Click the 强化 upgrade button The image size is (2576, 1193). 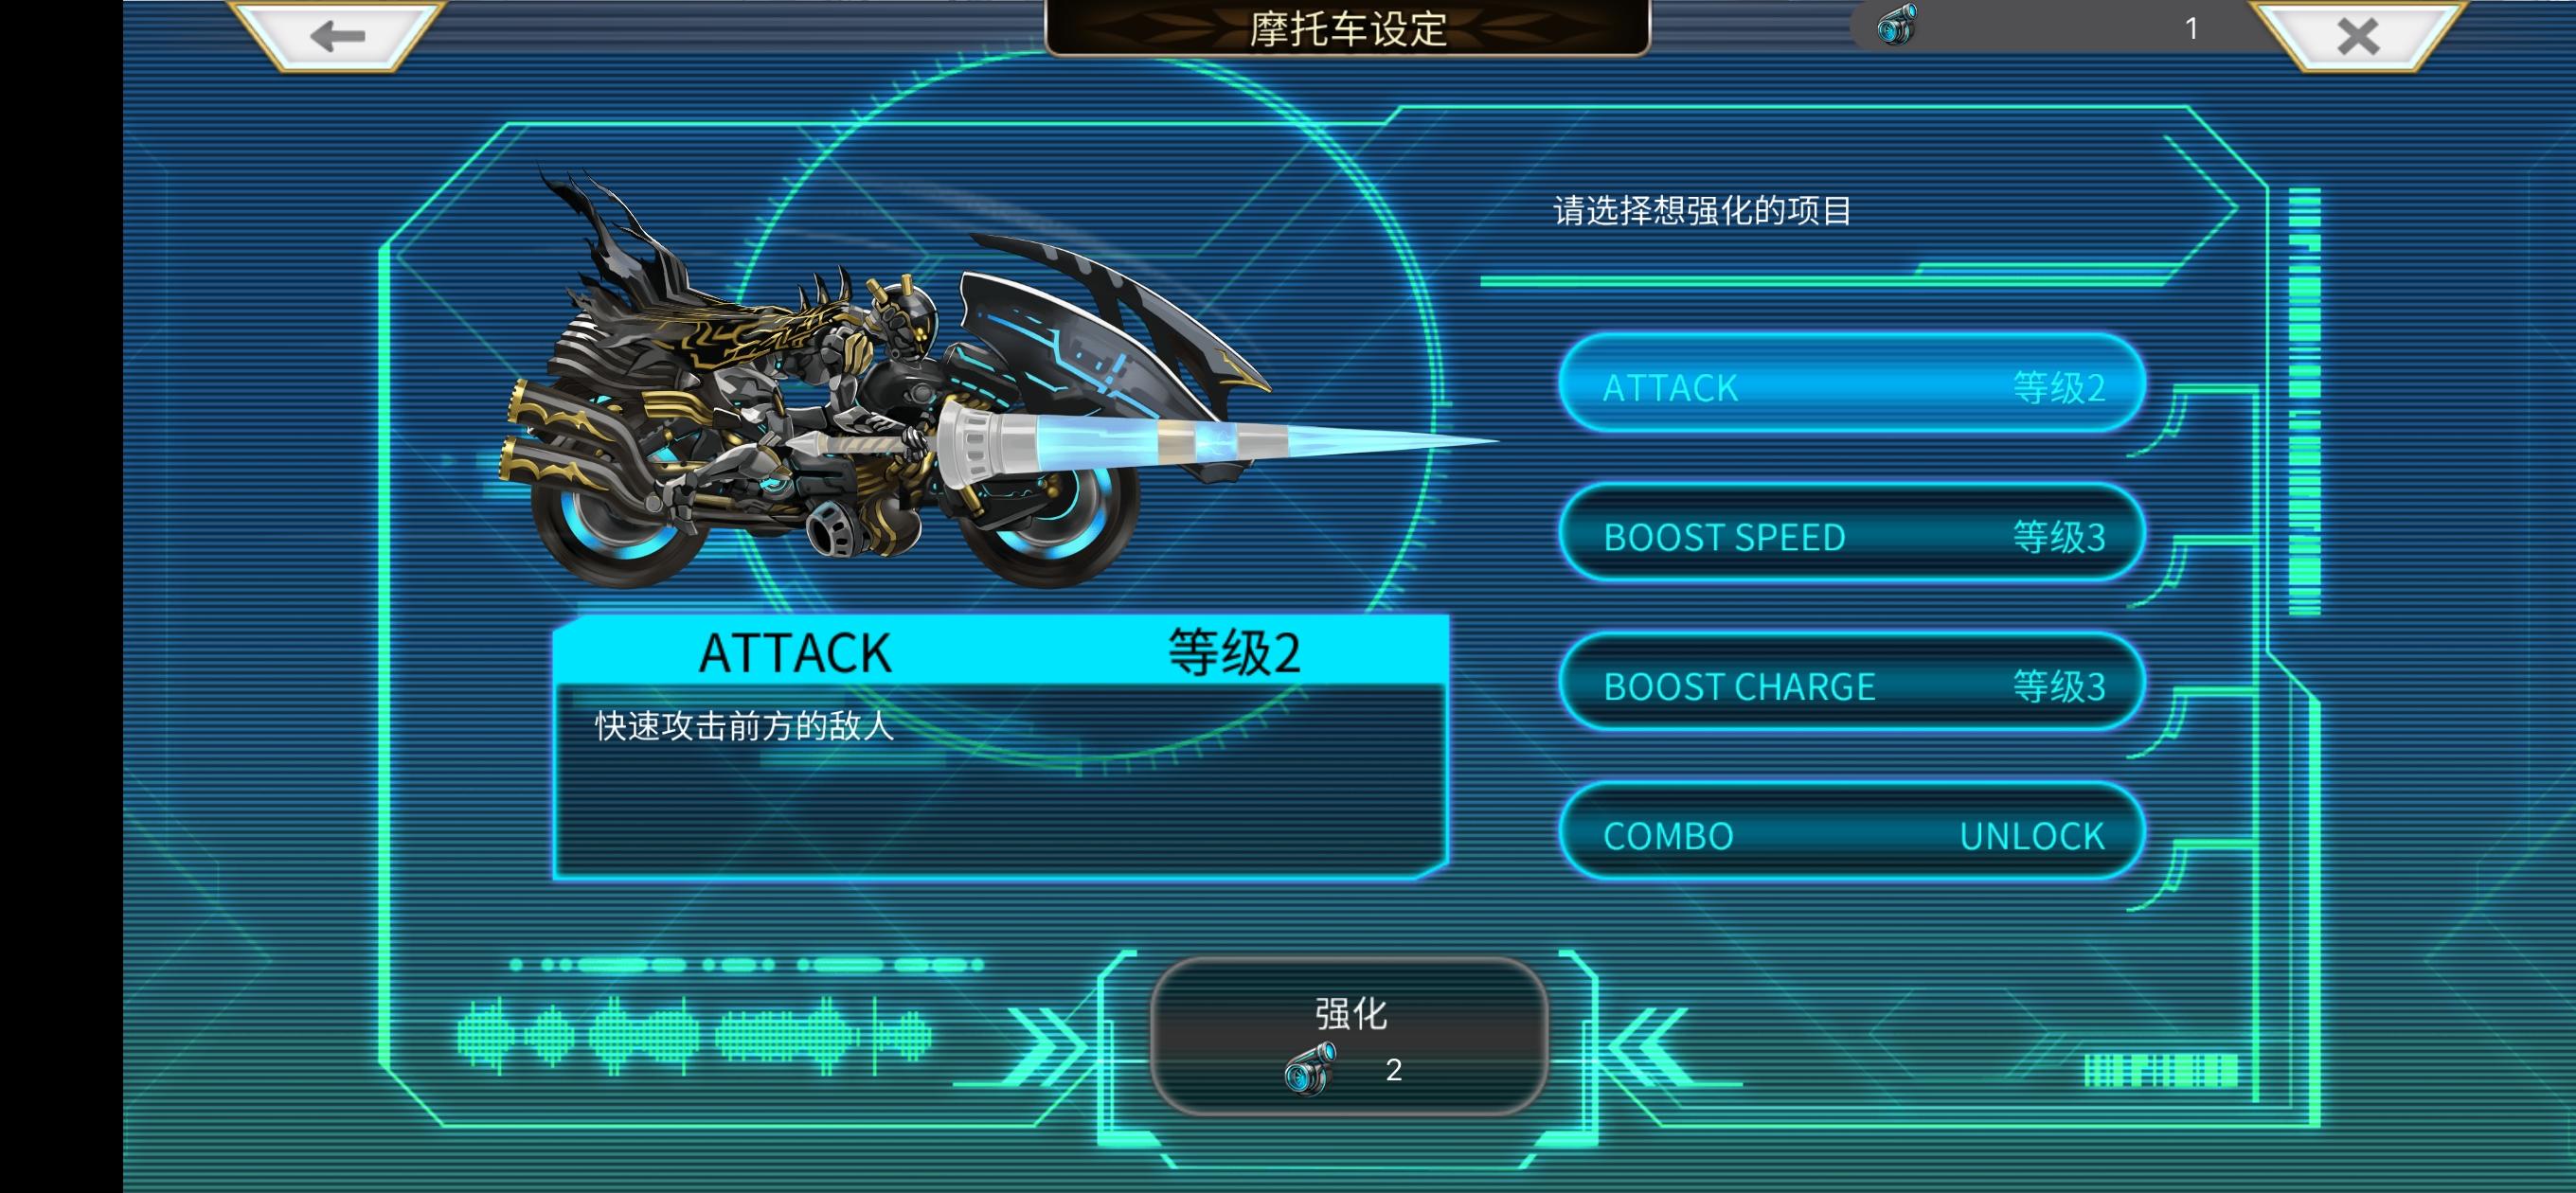pyautogui.click(x=1349, y=1036)
